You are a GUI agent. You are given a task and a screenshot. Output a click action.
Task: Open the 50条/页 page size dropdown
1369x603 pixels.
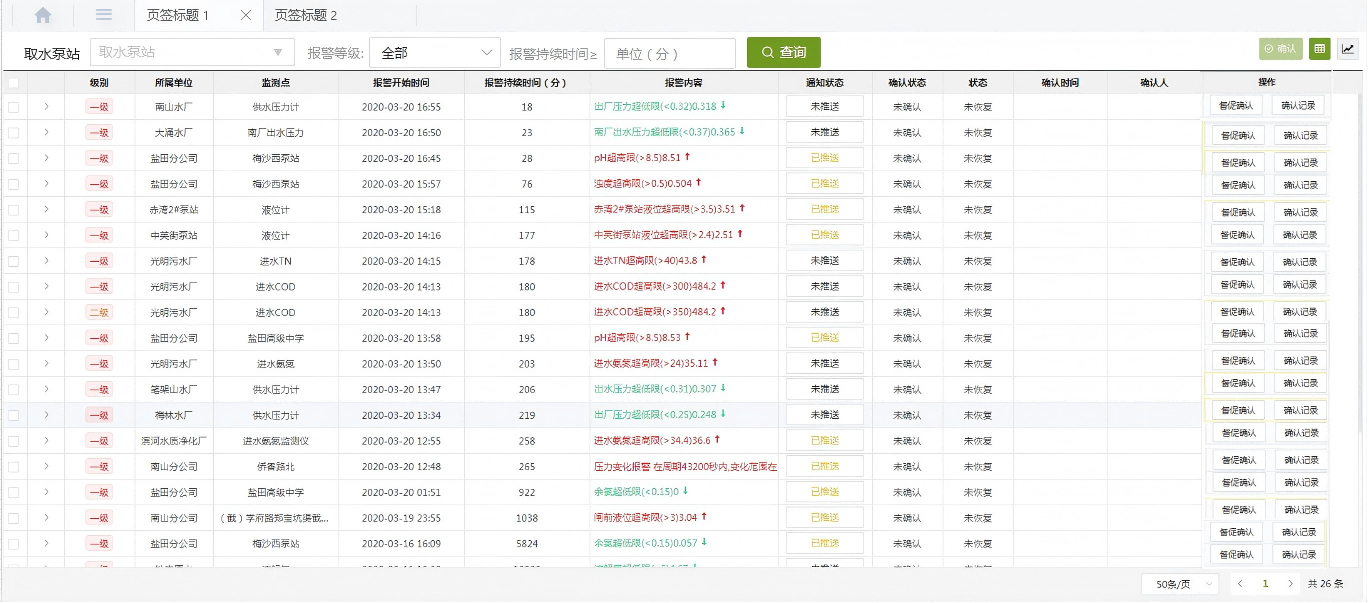1180,583
